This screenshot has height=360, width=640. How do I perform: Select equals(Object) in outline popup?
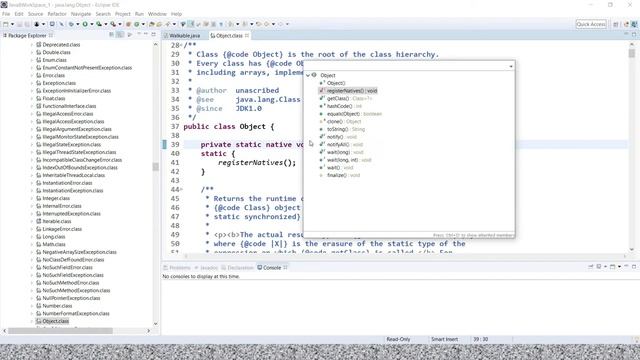pos(351,114)
